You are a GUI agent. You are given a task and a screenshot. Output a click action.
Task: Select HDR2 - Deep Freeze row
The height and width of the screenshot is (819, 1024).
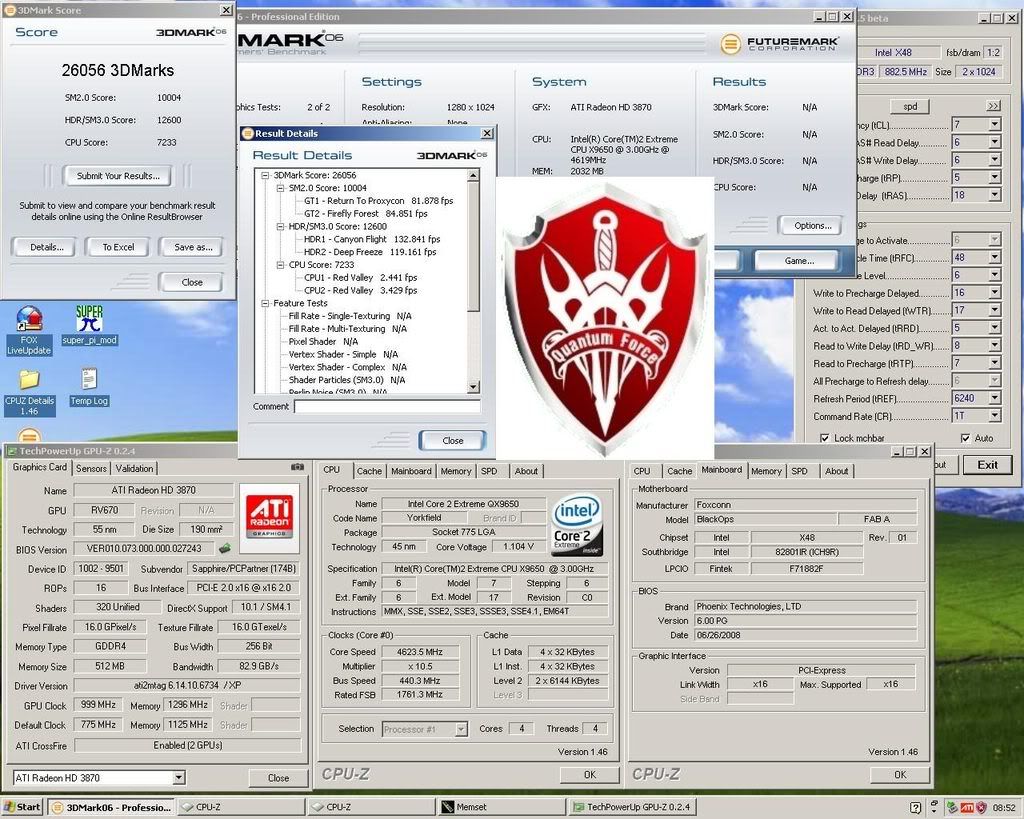(x=370, y=252)
